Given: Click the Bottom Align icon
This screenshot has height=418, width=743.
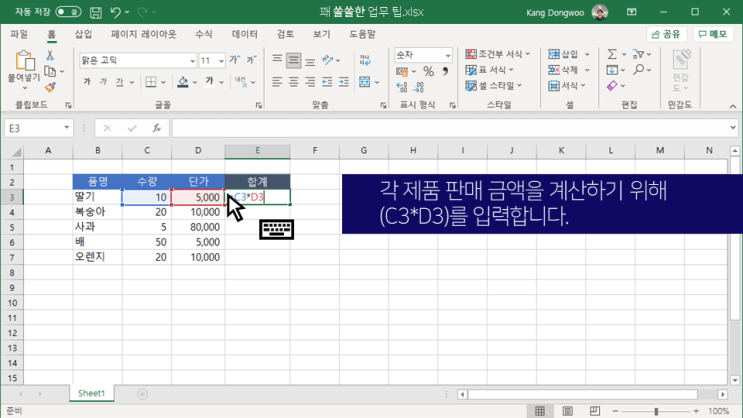Looking at the screenshot, I should click(310, 60).
